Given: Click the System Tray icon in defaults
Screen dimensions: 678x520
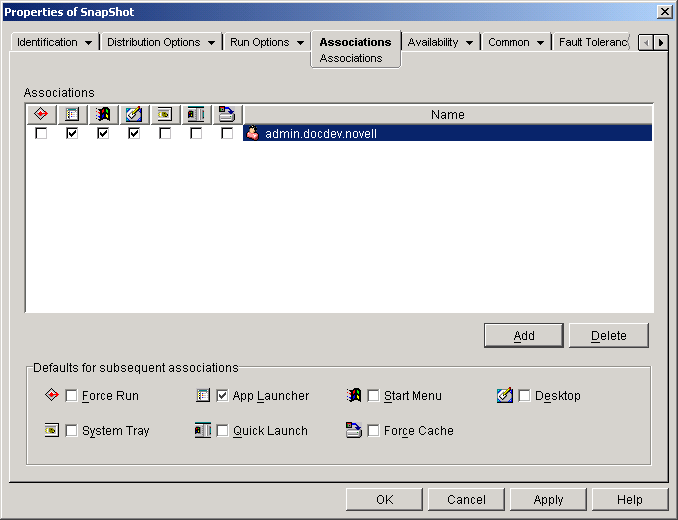Looking at the screenshot, I should [52, 430].
